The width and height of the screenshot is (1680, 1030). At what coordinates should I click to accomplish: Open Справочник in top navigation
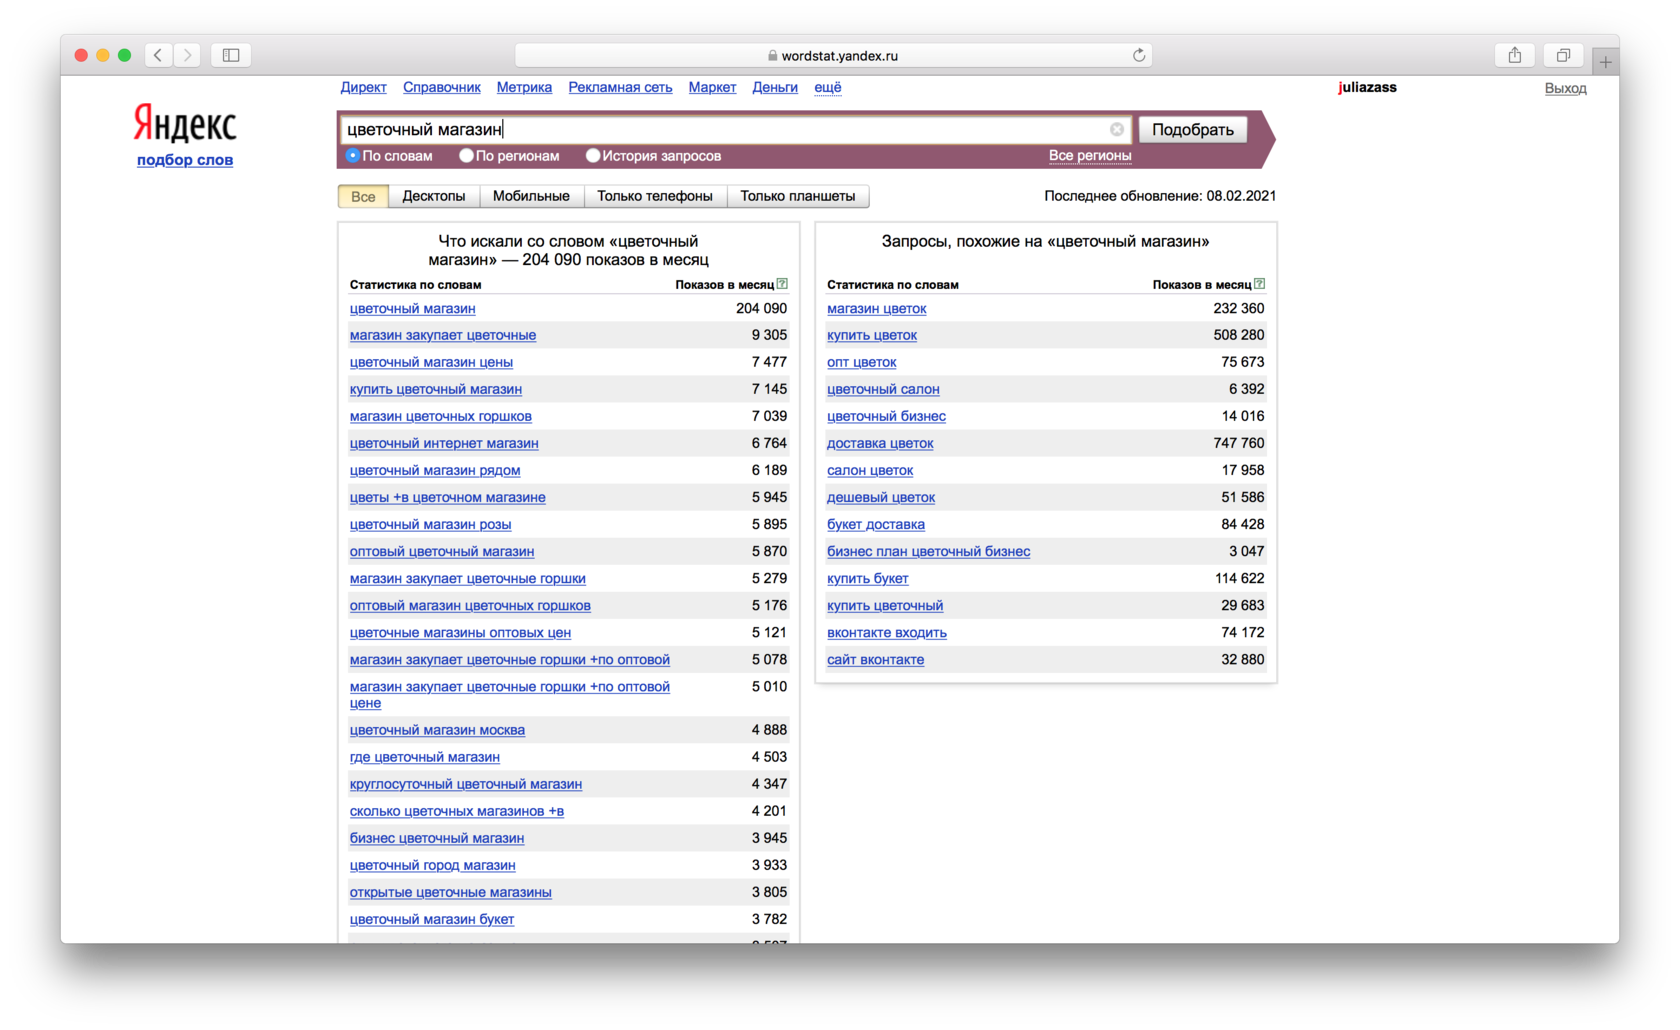tap(441, 87)
